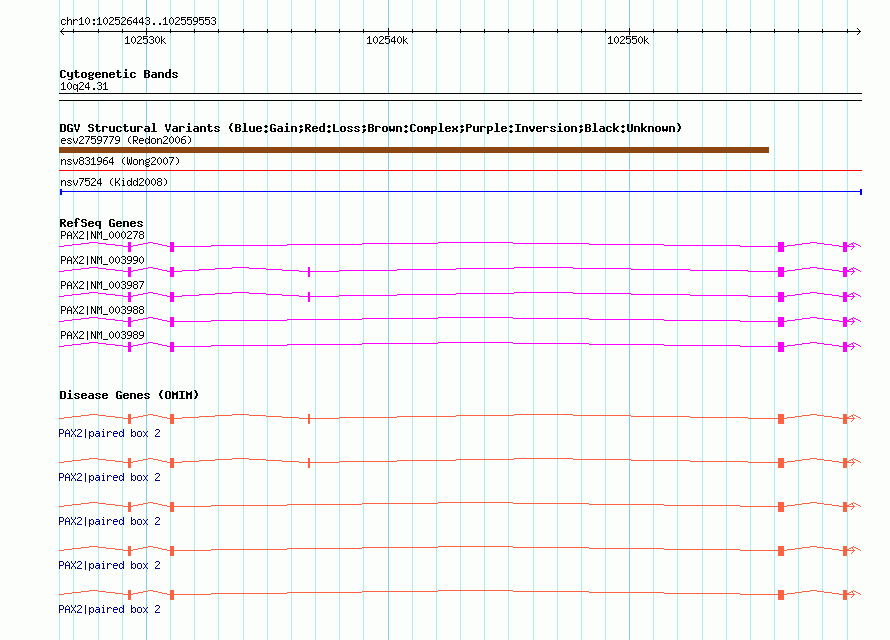Click the 102540k ruler tick label
The width and height of the screenshot is (890, 640).
coord(387,40)
